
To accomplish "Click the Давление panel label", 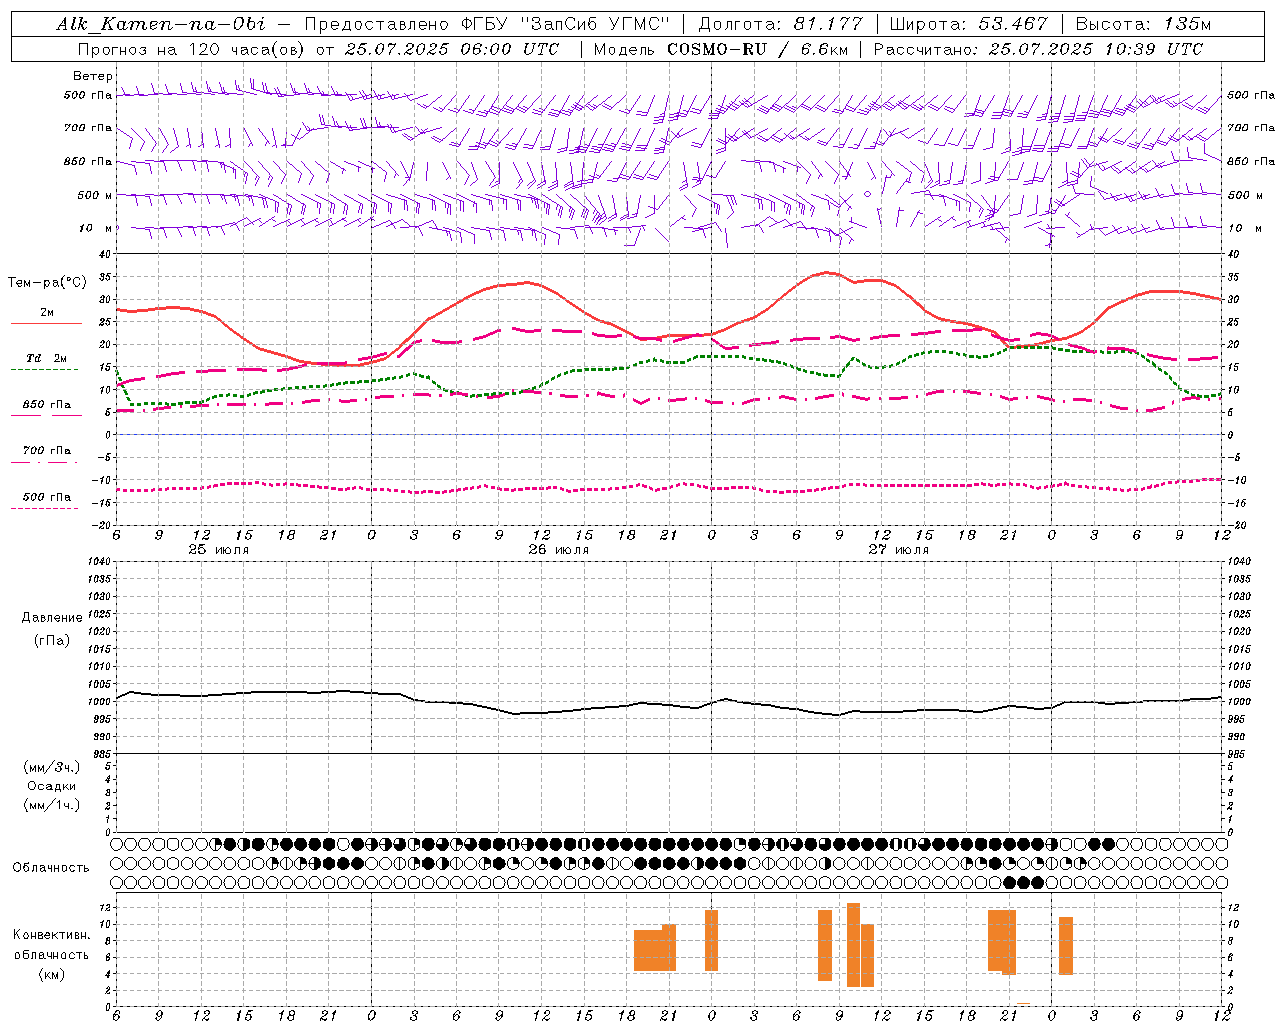I will (52, 618).
